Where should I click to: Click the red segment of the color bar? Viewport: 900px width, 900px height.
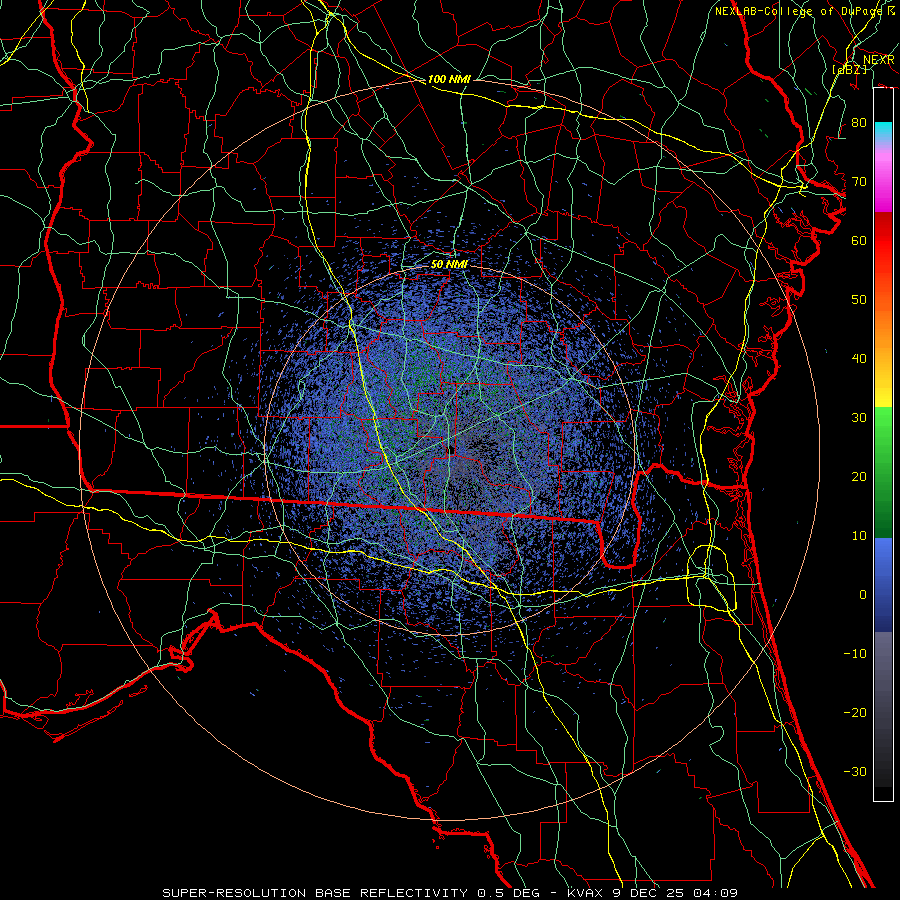click(883, 241)
